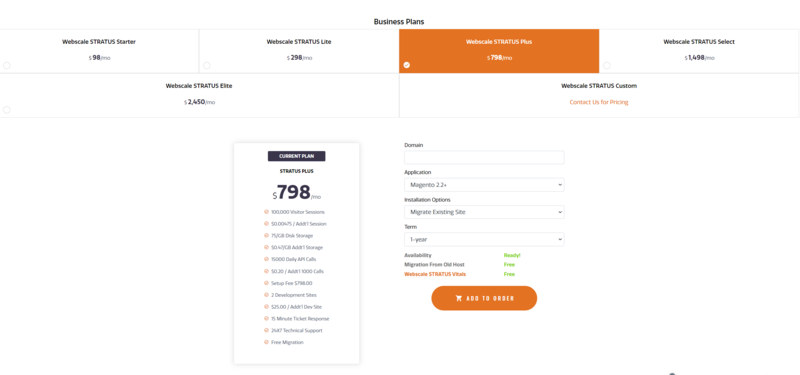Choose the Webscale STRATUS Lite plan card title
Viewport: 800px width, 375px height.
(x=299, y=42)
